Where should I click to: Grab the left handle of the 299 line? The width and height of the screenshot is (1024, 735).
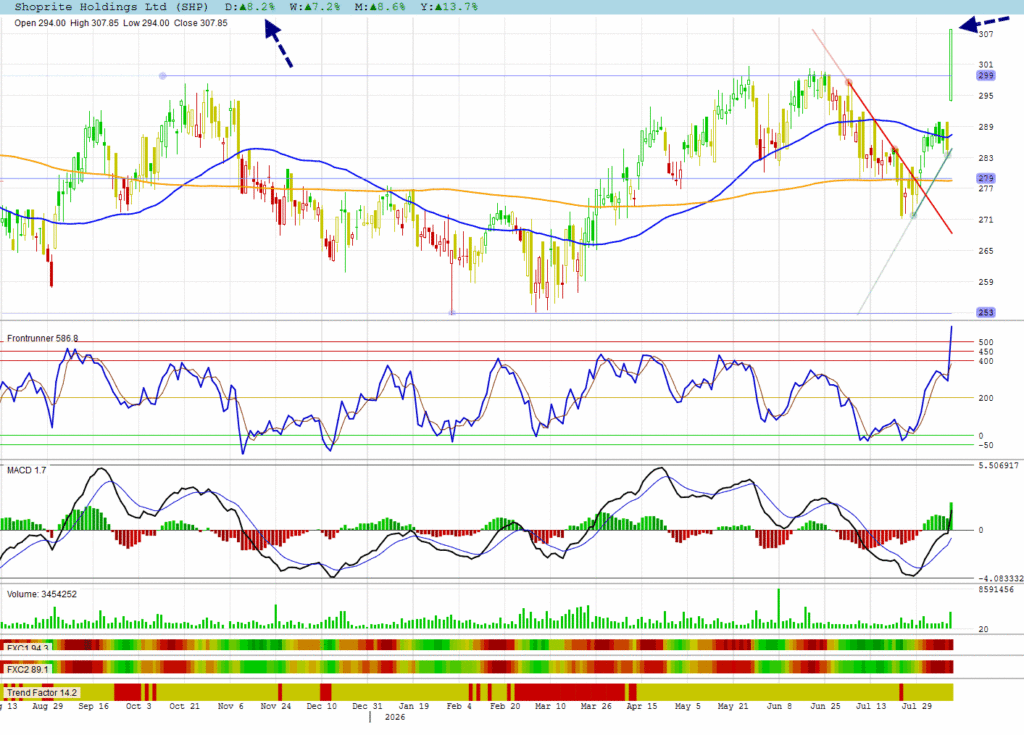point(163,76)
